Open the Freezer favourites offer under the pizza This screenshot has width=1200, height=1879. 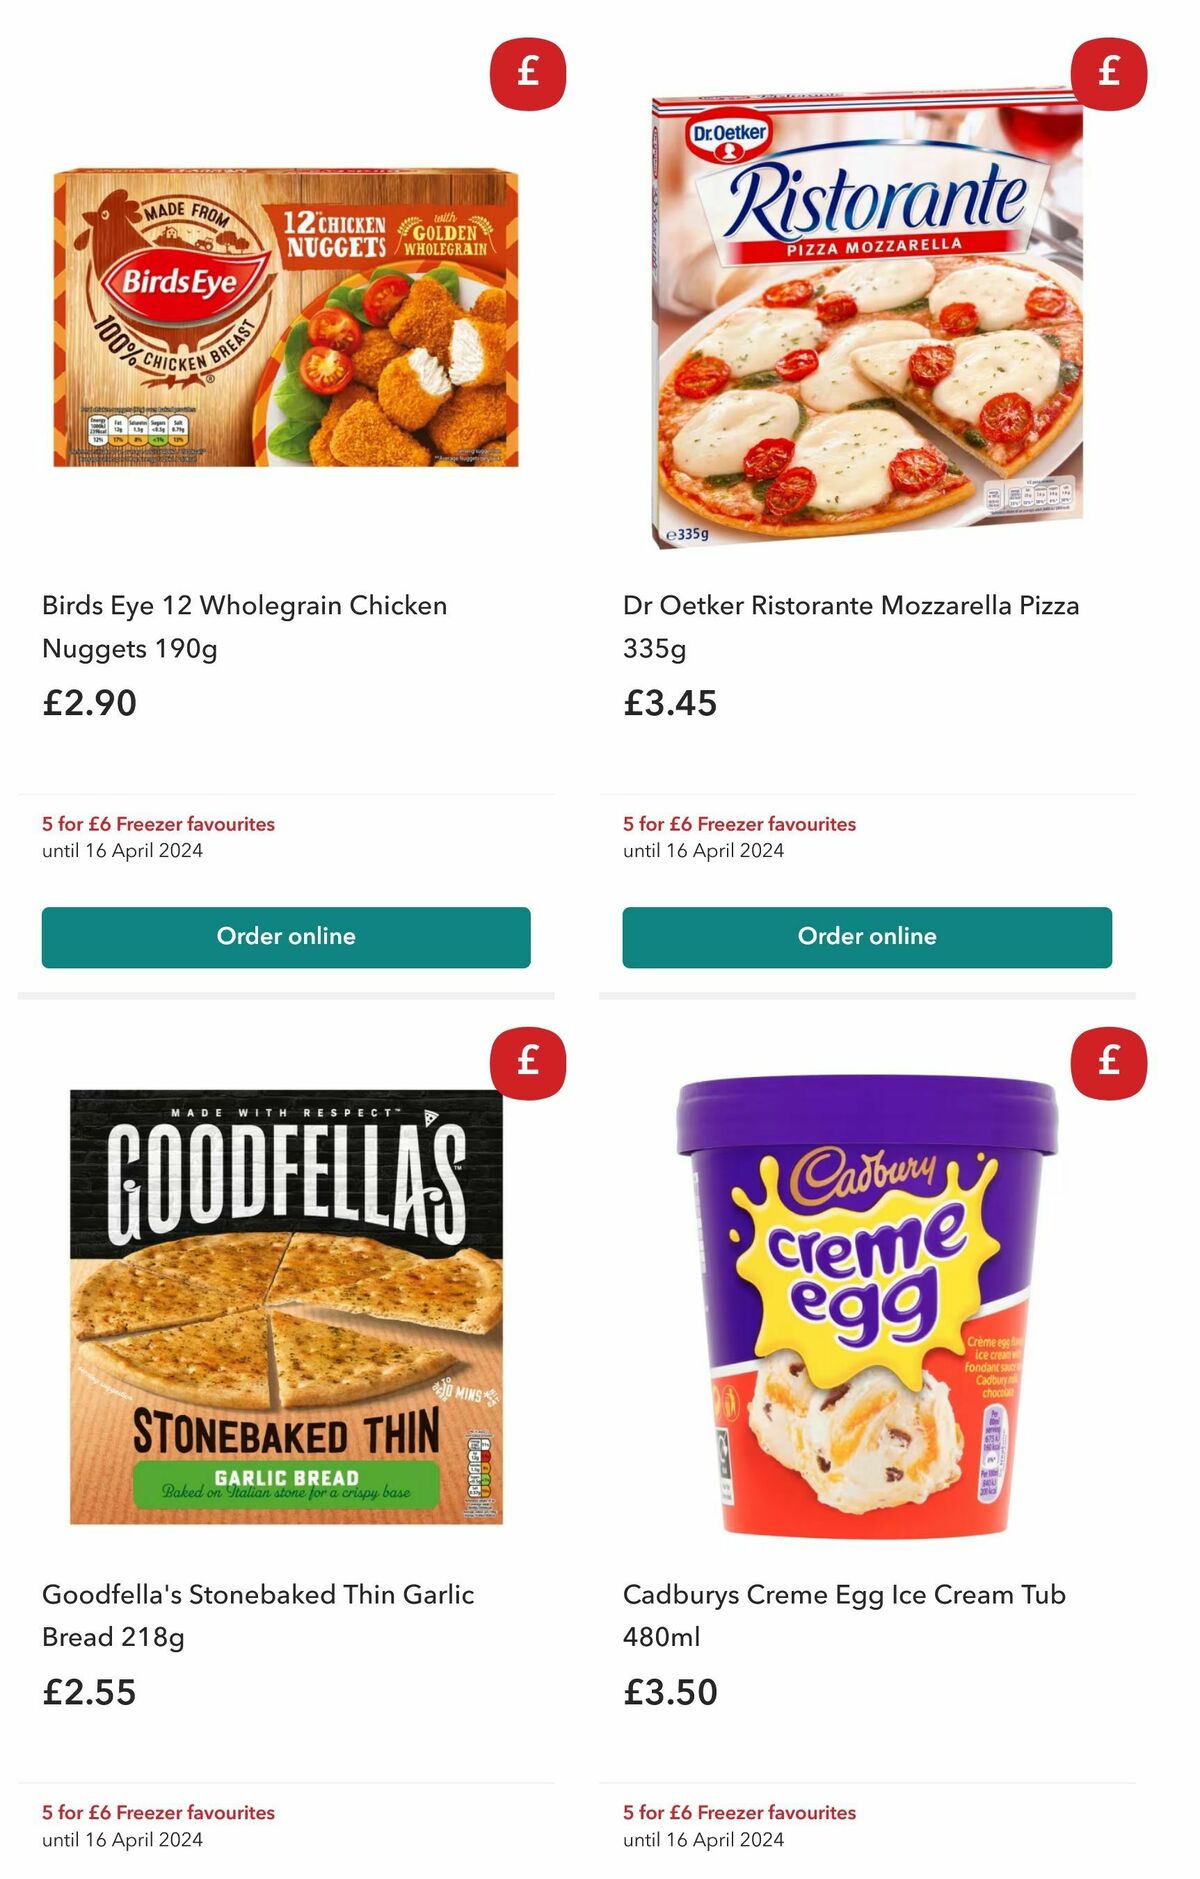click(738, 824)
